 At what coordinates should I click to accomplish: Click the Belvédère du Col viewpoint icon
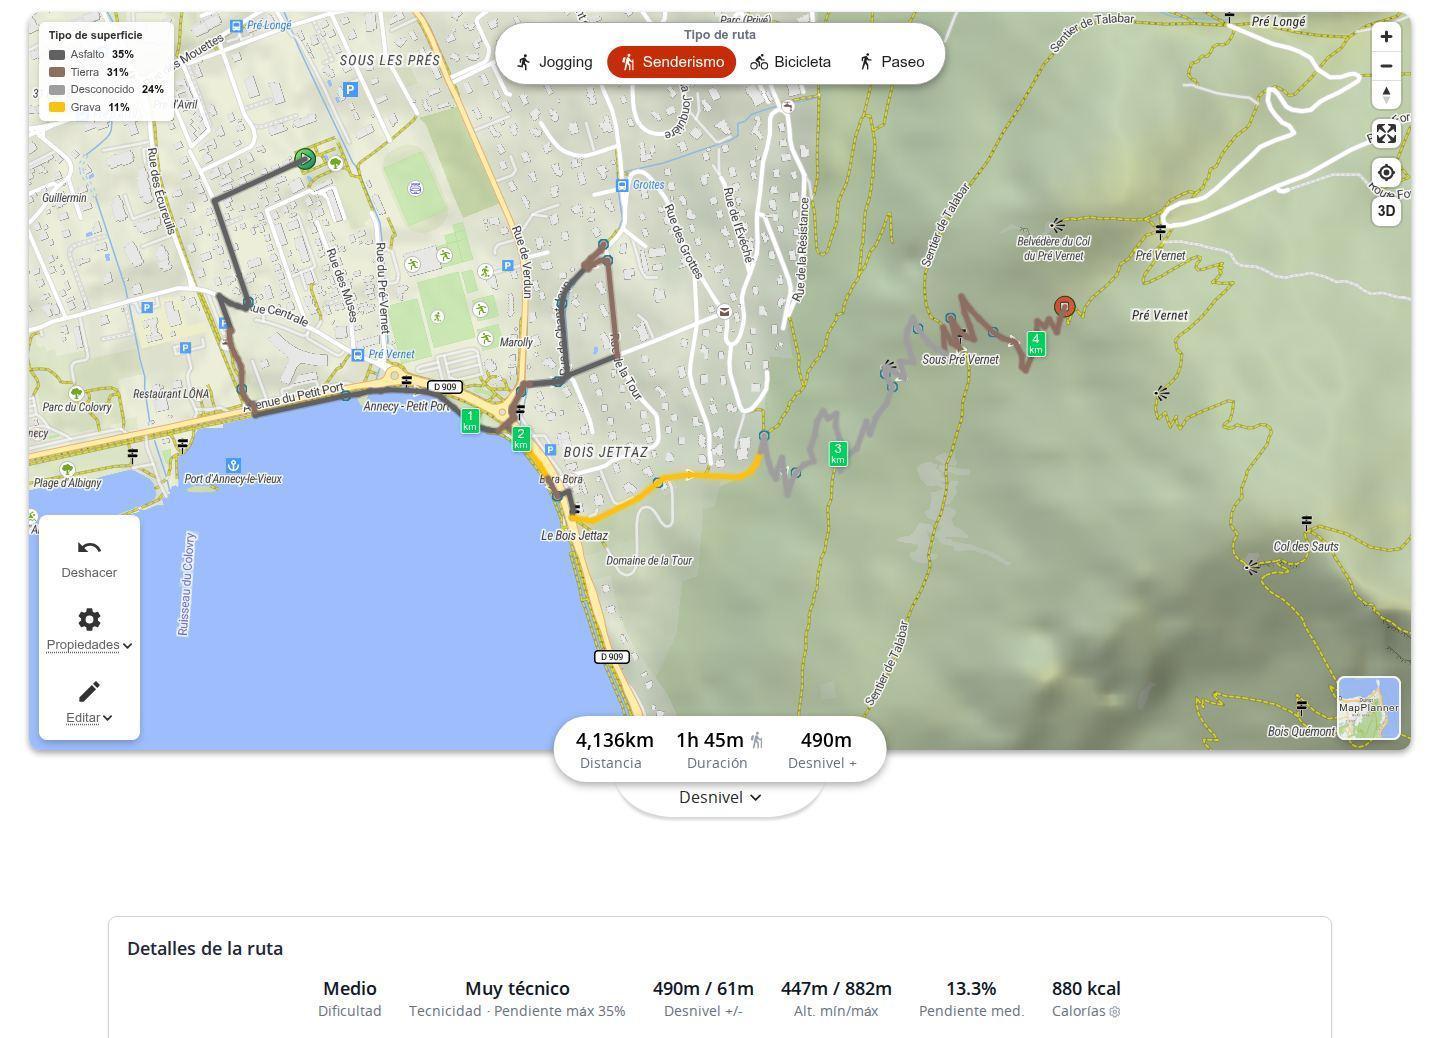1056,225
